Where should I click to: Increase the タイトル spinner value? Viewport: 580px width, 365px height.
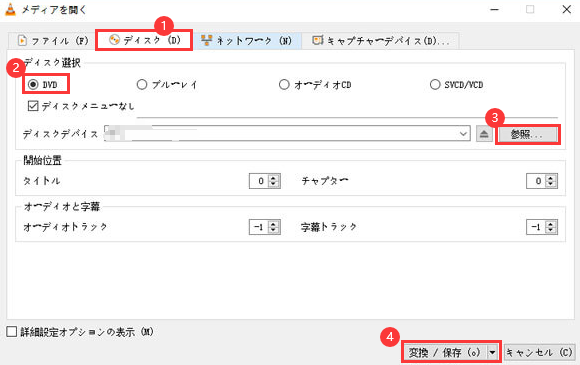click(x=273, y=178)
